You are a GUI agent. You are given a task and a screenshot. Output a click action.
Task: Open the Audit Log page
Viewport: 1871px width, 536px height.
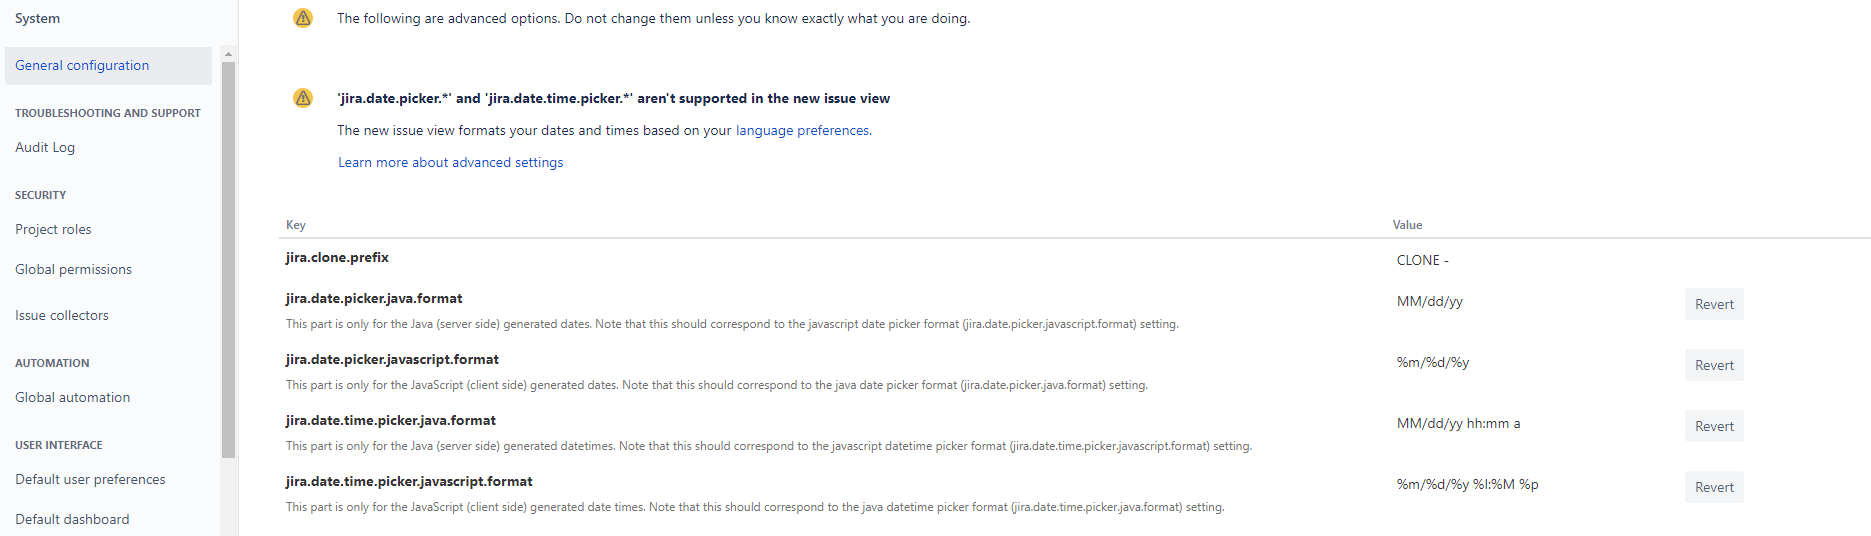[x=45, y=147]
